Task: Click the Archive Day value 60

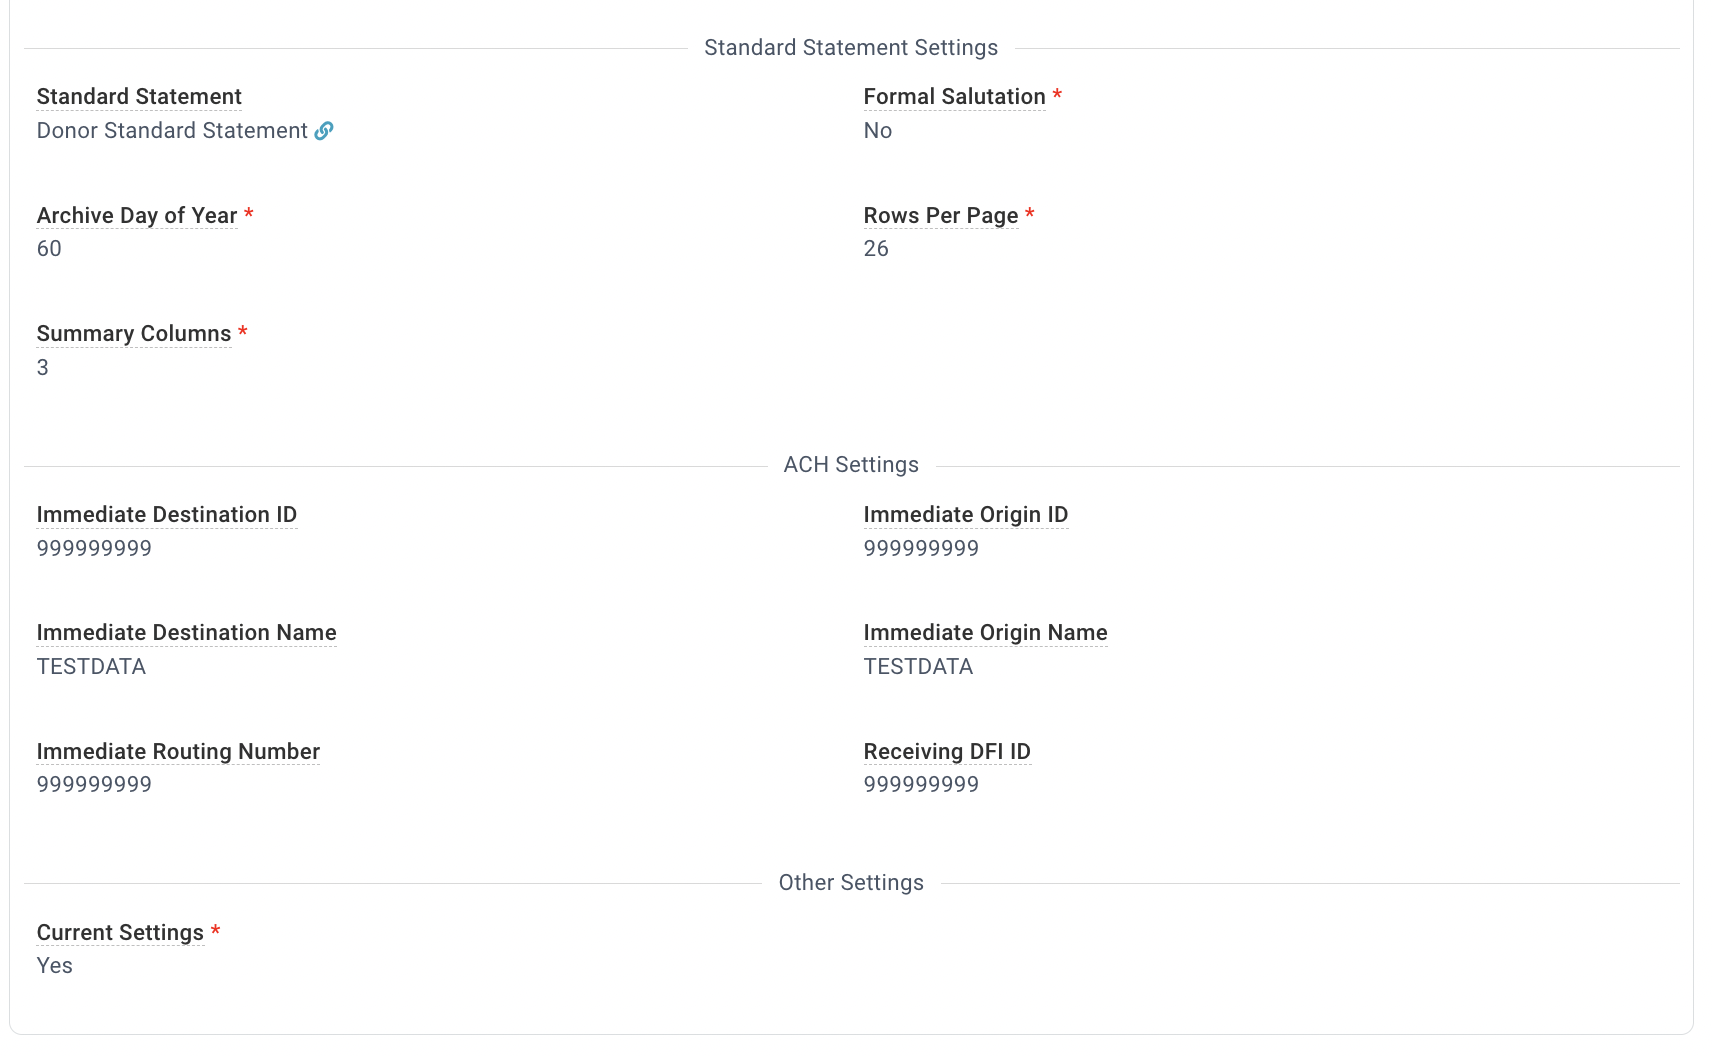Action: 49,249
